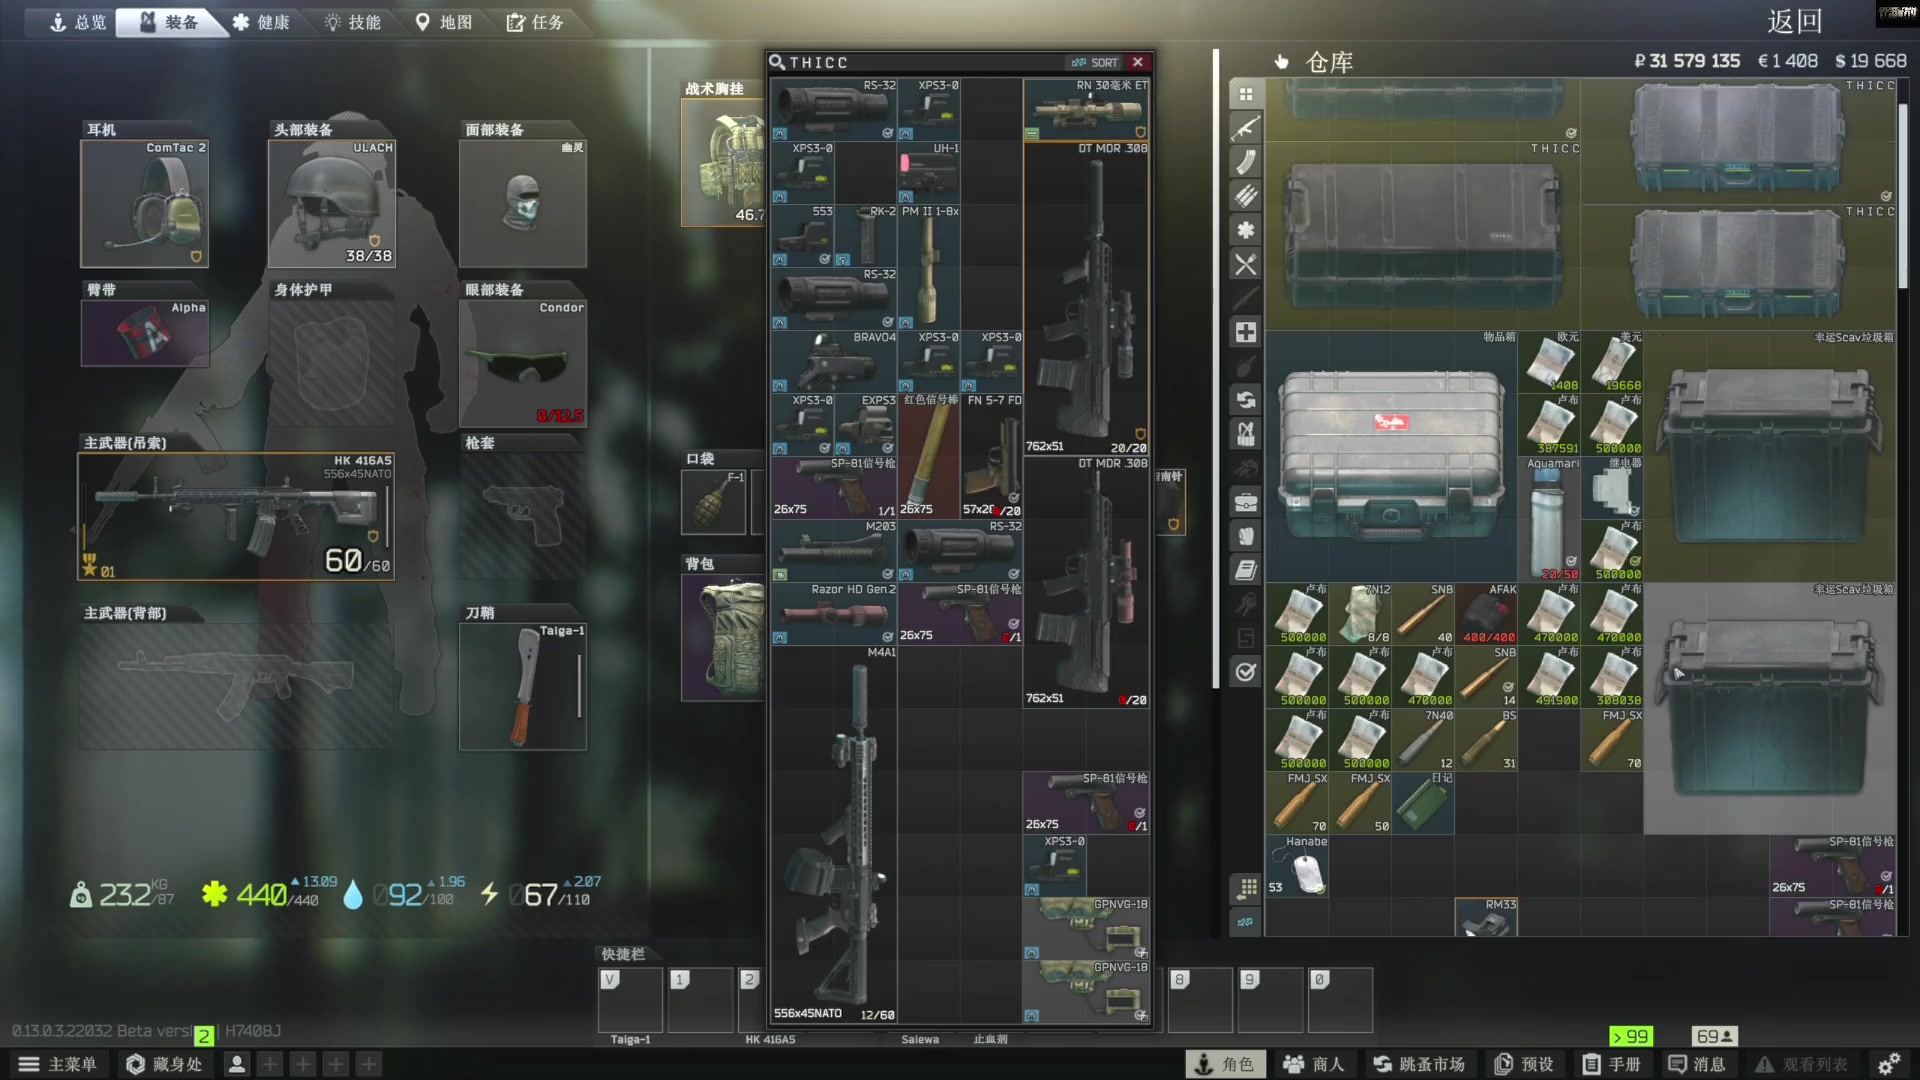Filter stash by ammunition rounds icon
The width and height of the screenshot is (1920, 1080).
(x=1246, y=196)
